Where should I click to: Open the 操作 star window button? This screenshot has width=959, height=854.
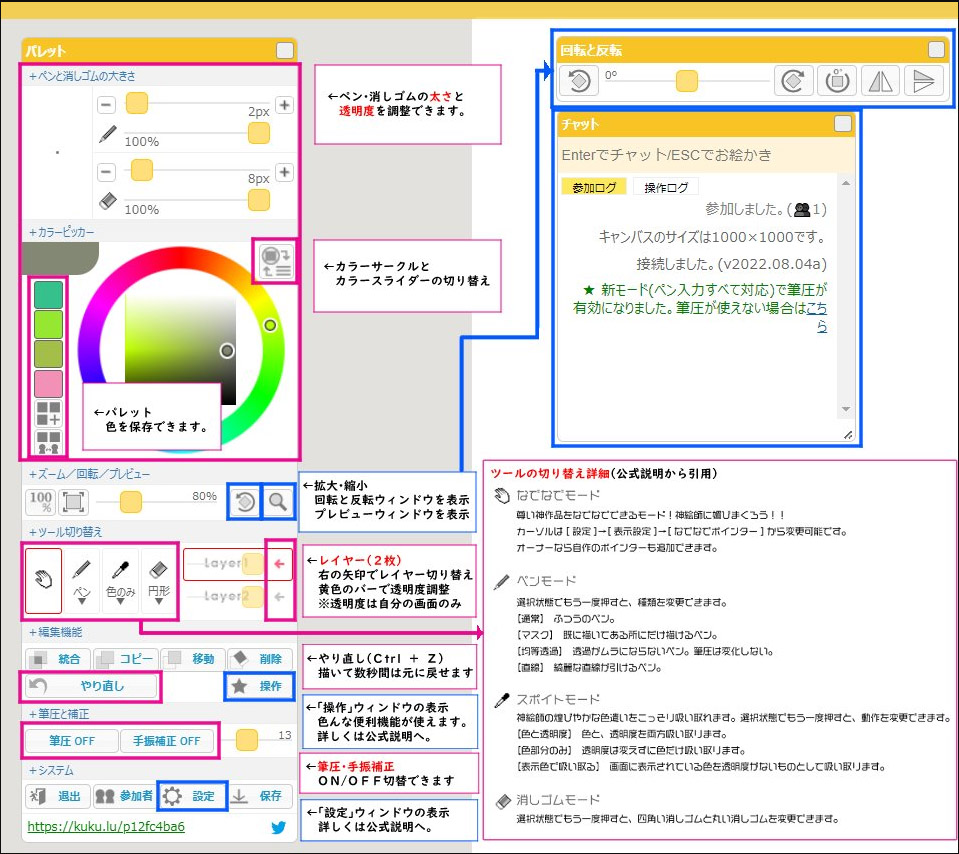[259, 686]
